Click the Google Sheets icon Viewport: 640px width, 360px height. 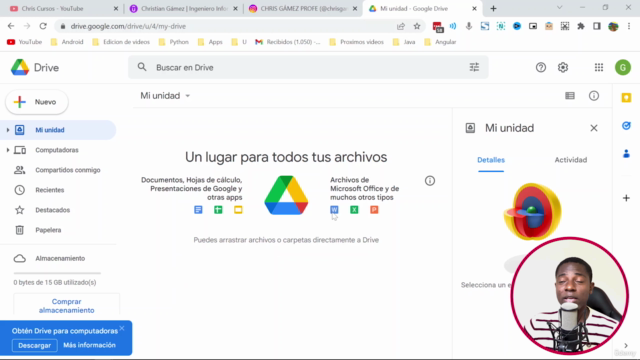pyautogui.click(x=218, y=210)
